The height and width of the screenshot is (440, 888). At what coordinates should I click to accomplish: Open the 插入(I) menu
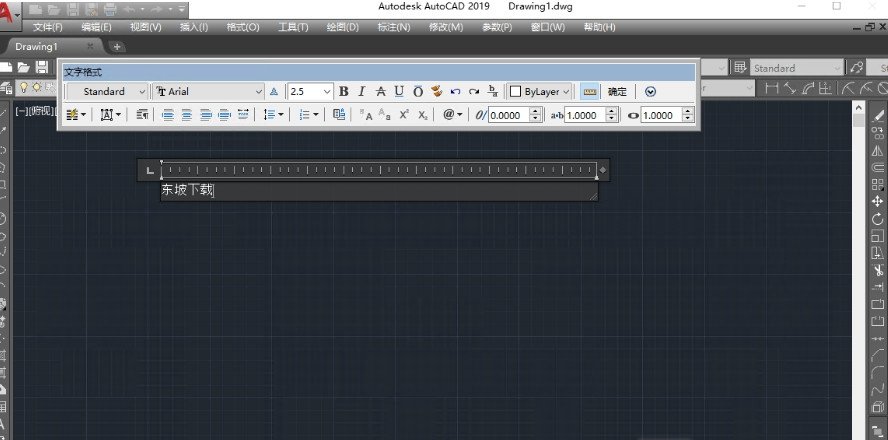(x=194, y=27)
